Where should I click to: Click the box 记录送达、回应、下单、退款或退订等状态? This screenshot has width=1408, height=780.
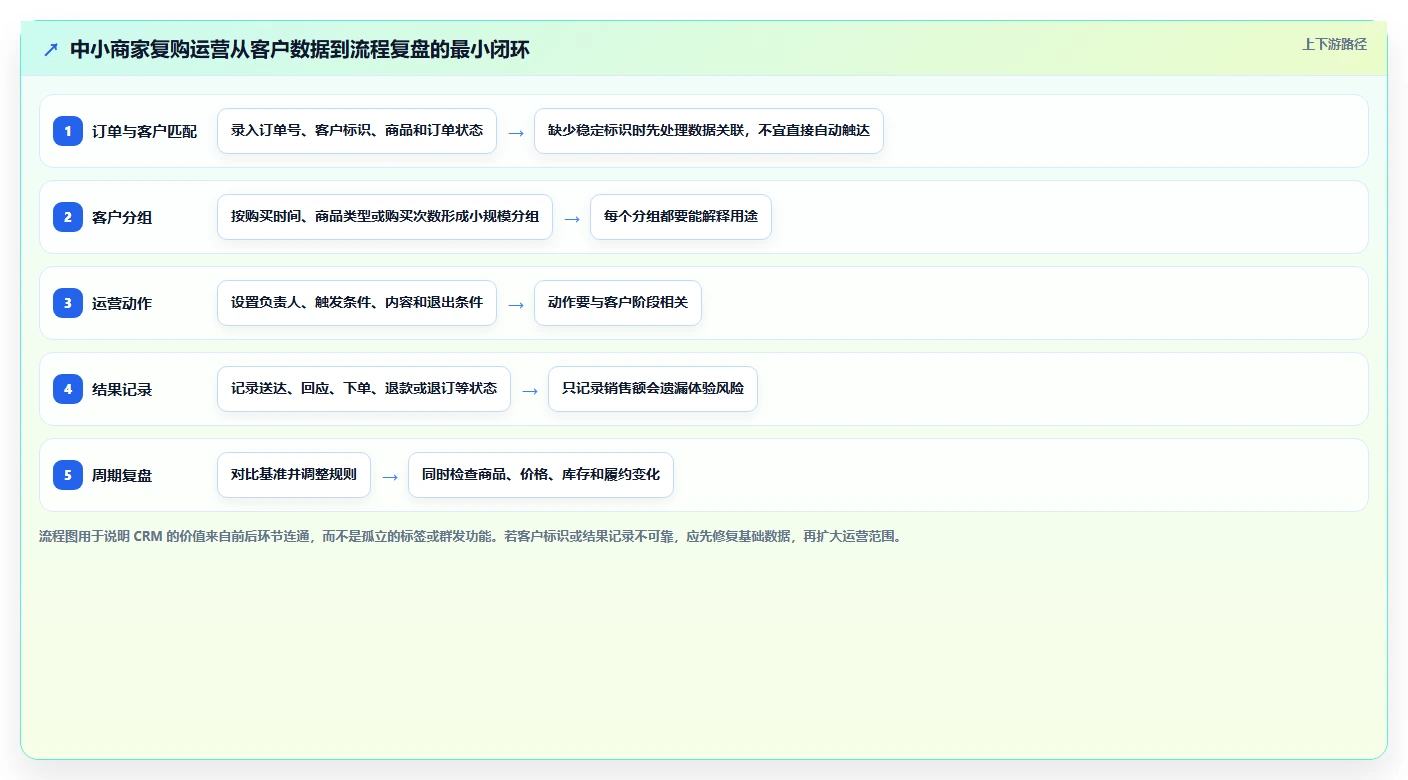click(364, 389)
